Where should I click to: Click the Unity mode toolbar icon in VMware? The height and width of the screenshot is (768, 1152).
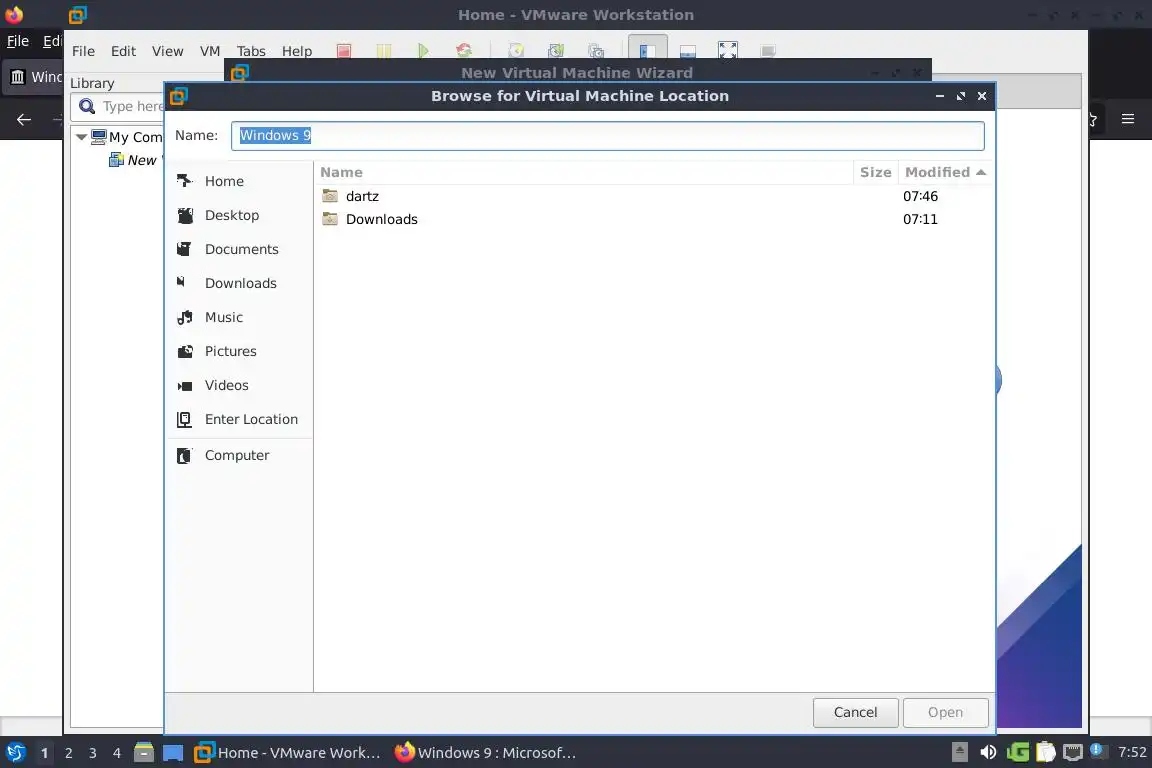click(768, 51)
